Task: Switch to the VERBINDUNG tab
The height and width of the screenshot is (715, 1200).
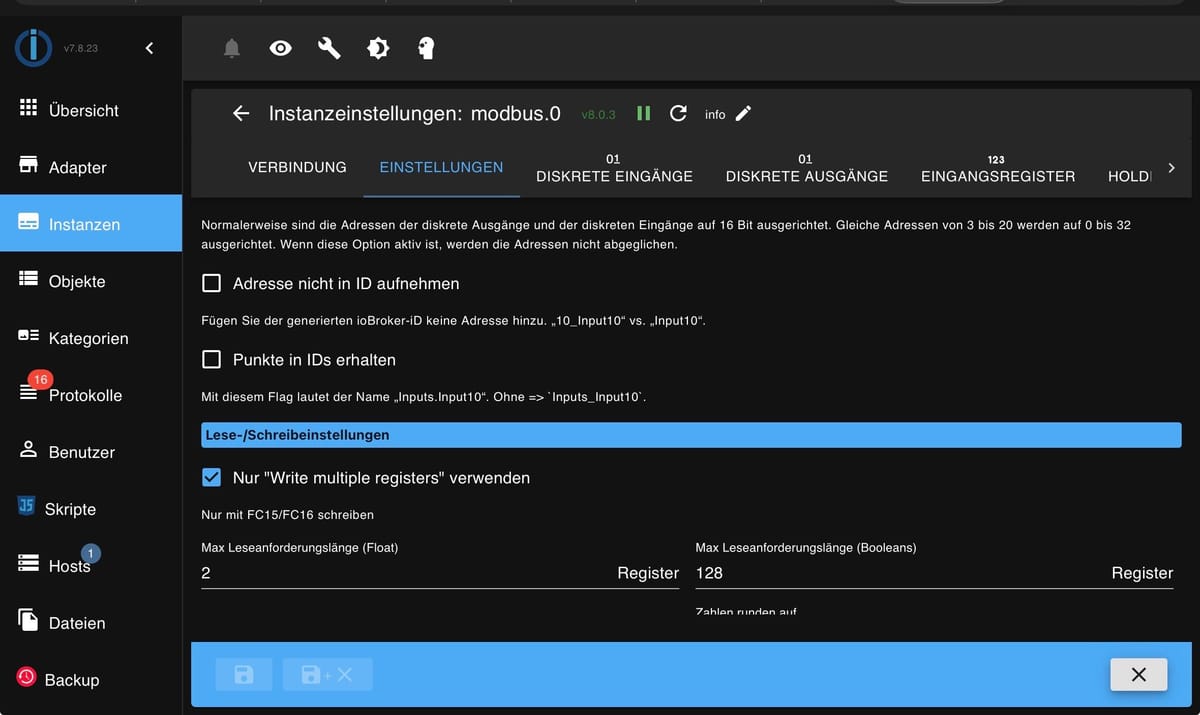Action: pyautogui.click(x=297, y=167)
